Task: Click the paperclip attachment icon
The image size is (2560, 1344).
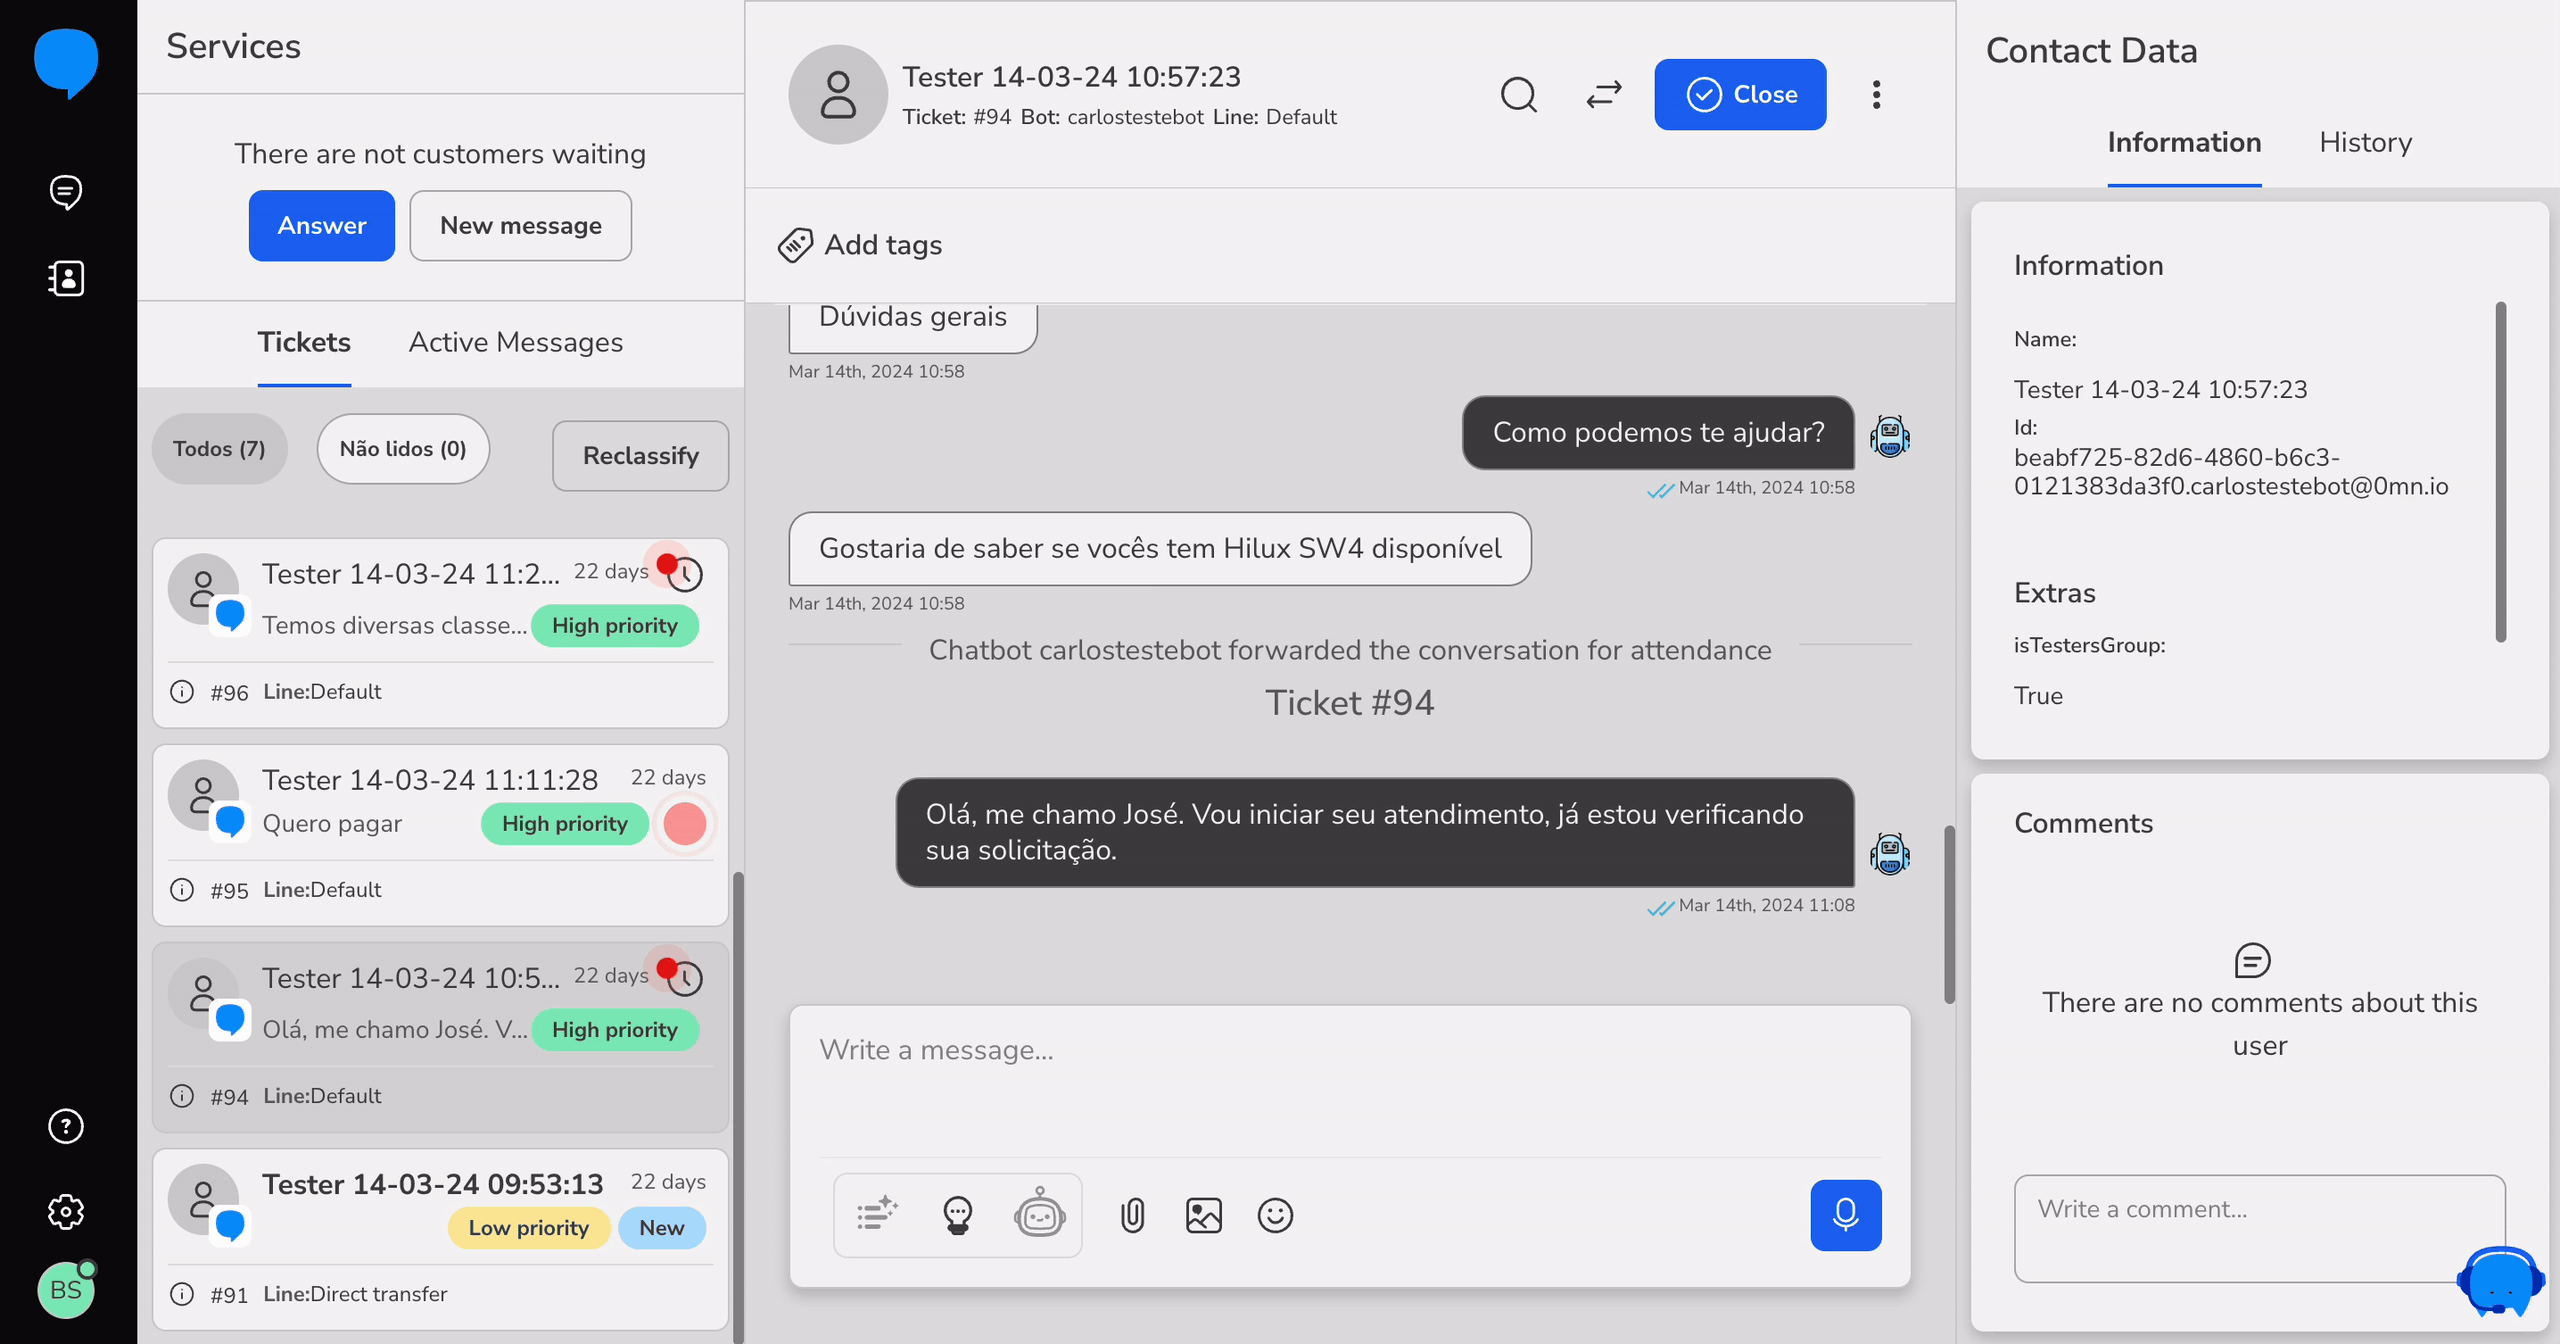Action: click(x=1132, y=1215)
